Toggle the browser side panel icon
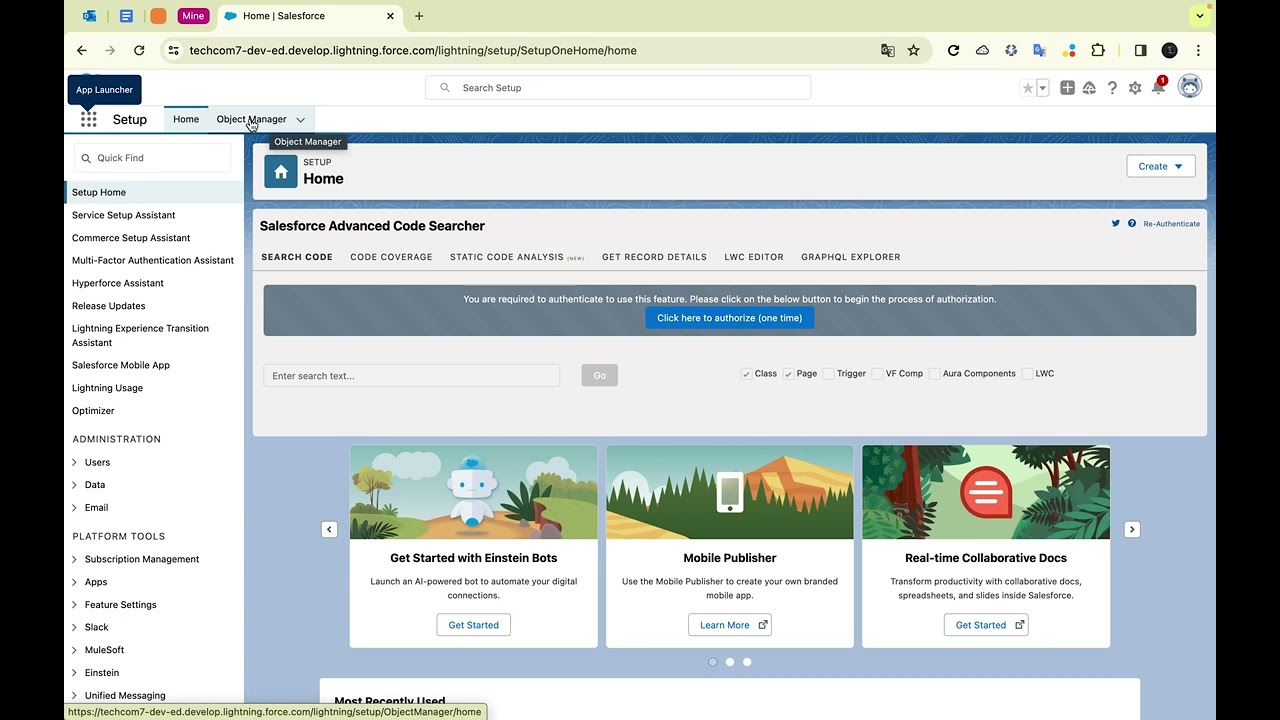The height and width of the screenshot is (720, 1280). (1140, 50)
